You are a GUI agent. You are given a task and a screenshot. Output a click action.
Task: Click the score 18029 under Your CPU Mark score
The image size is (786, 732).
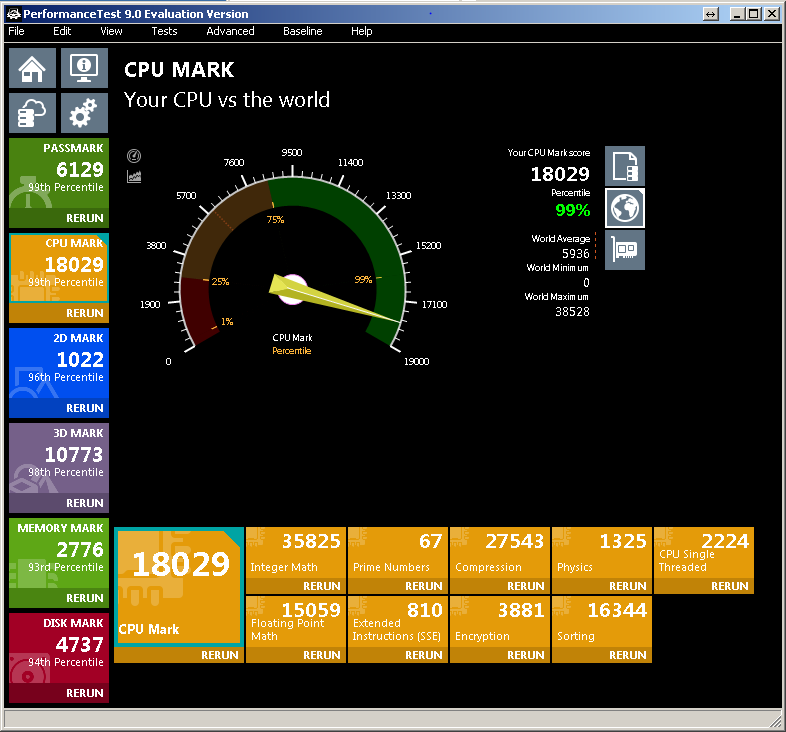(x=560, y=174)
